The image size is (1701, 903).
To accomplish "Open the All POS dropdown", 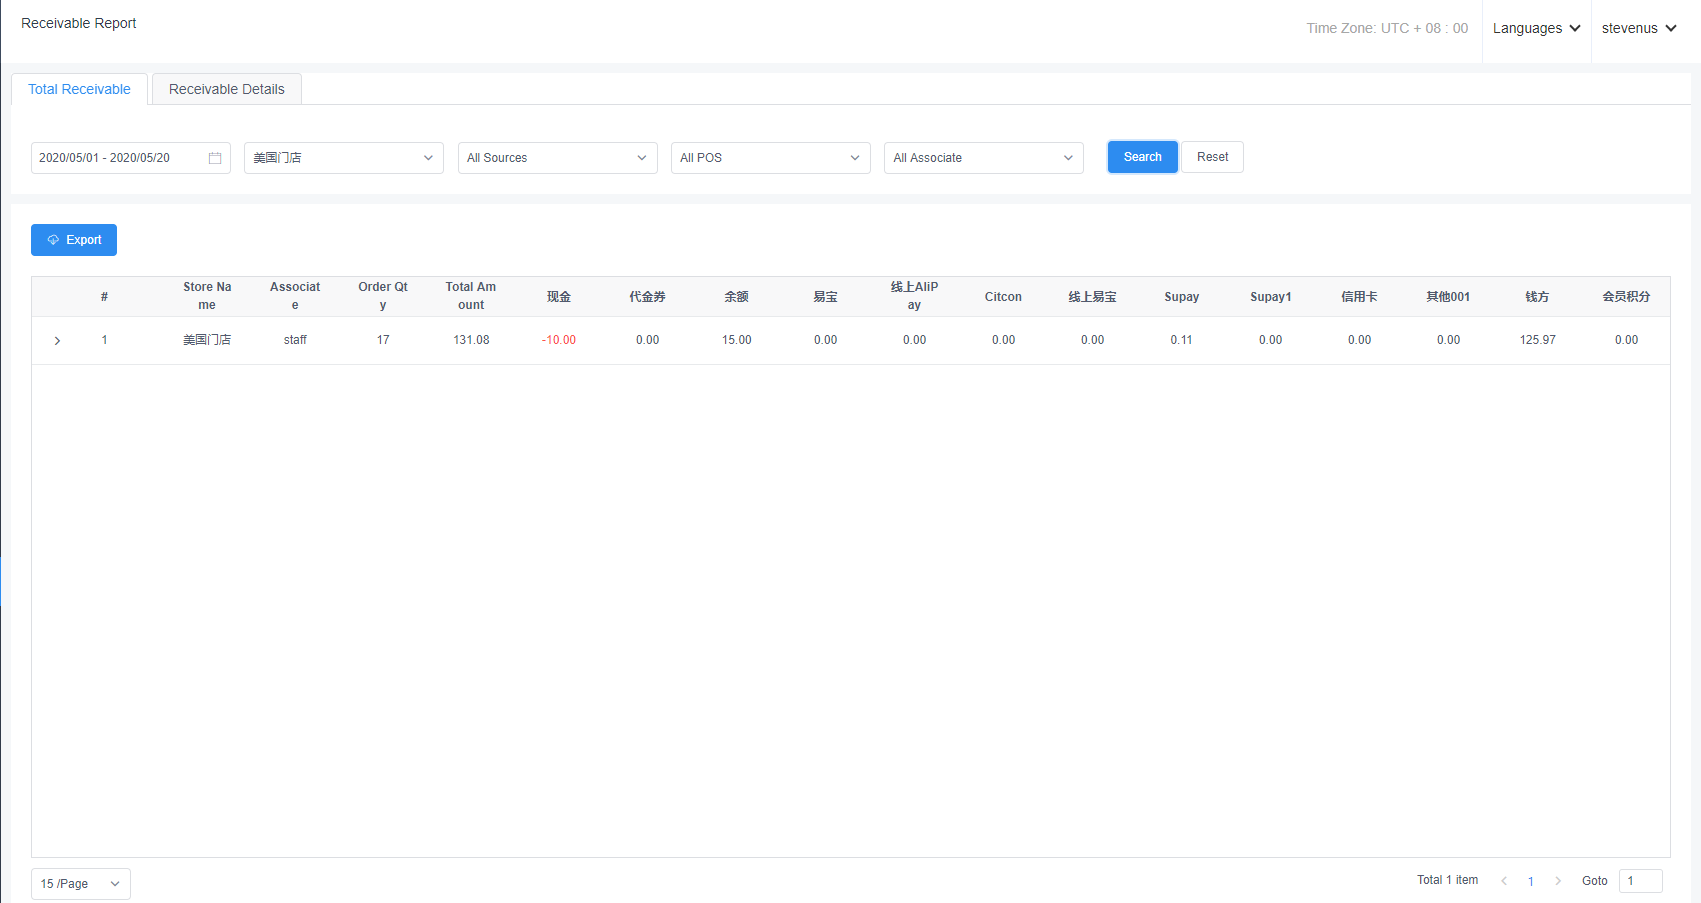I will [770, 158].
